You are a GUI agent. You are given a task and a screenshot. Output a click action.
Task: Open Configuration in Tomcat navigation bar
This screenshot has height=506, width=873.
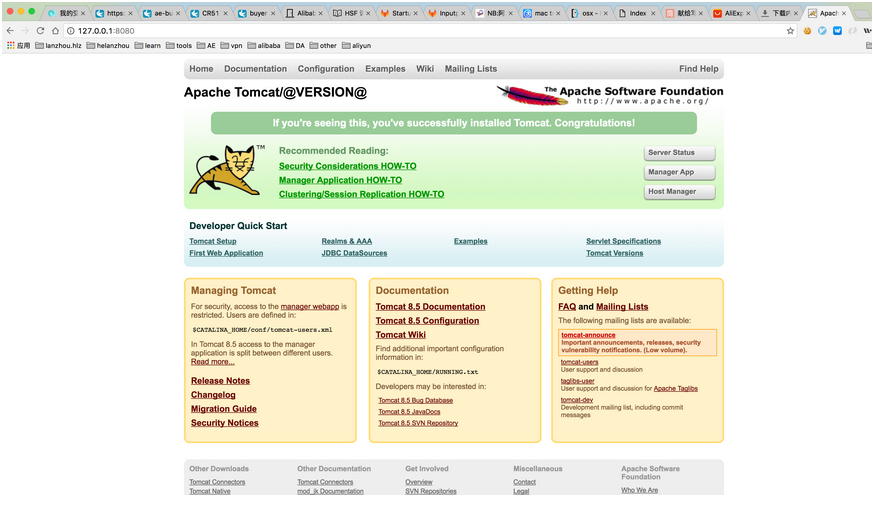(326, 69)
